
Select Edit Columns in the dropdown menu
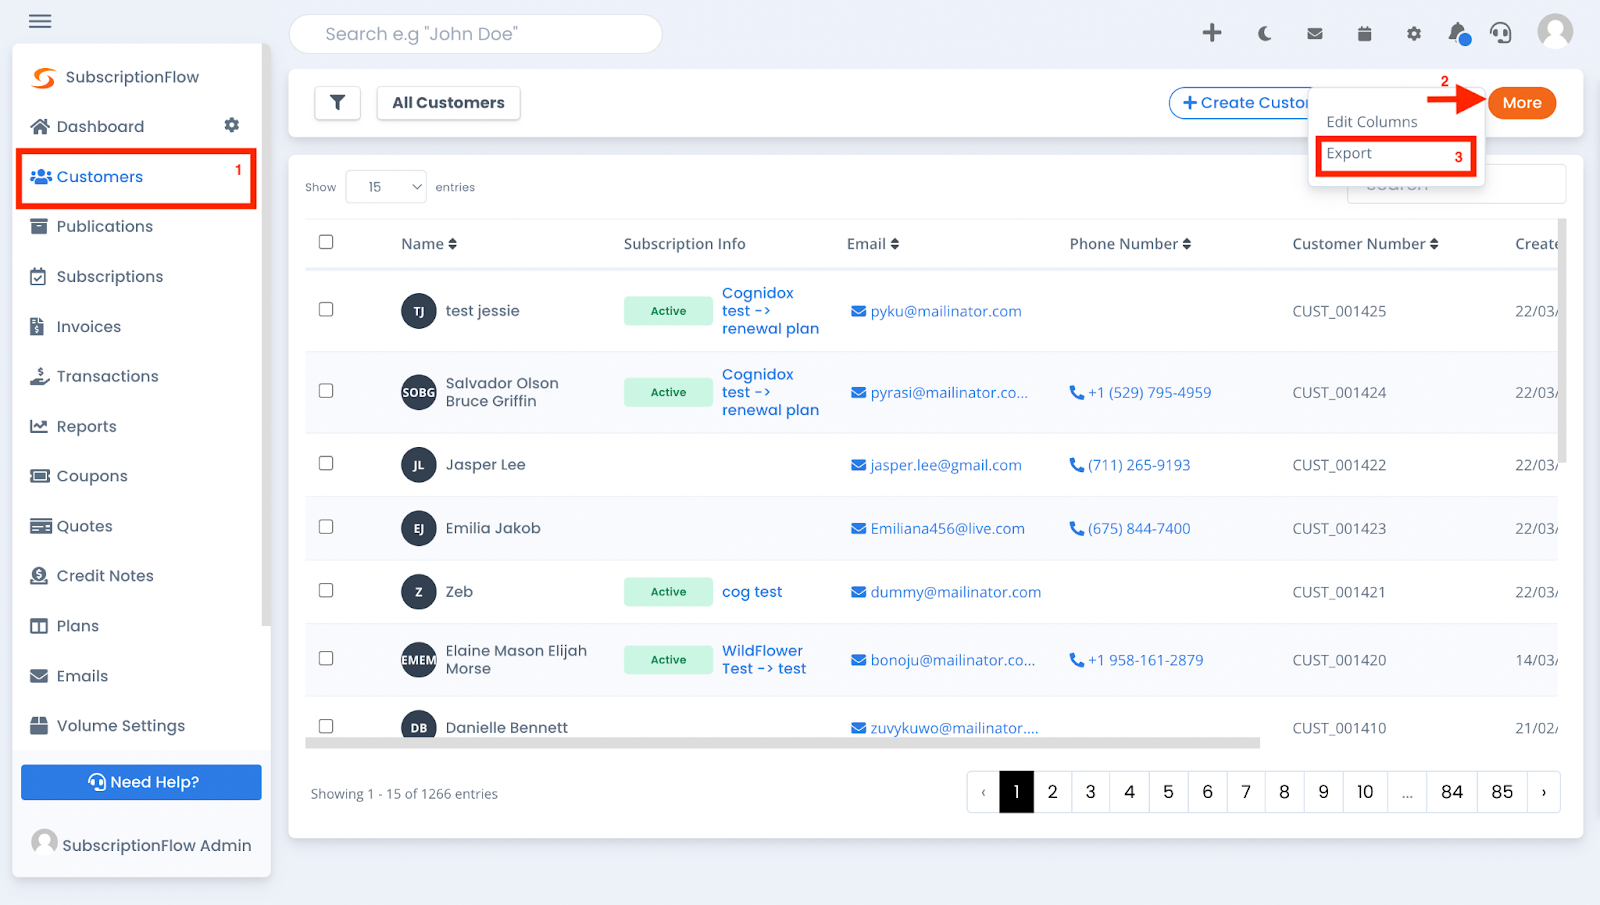point(1371,121)
